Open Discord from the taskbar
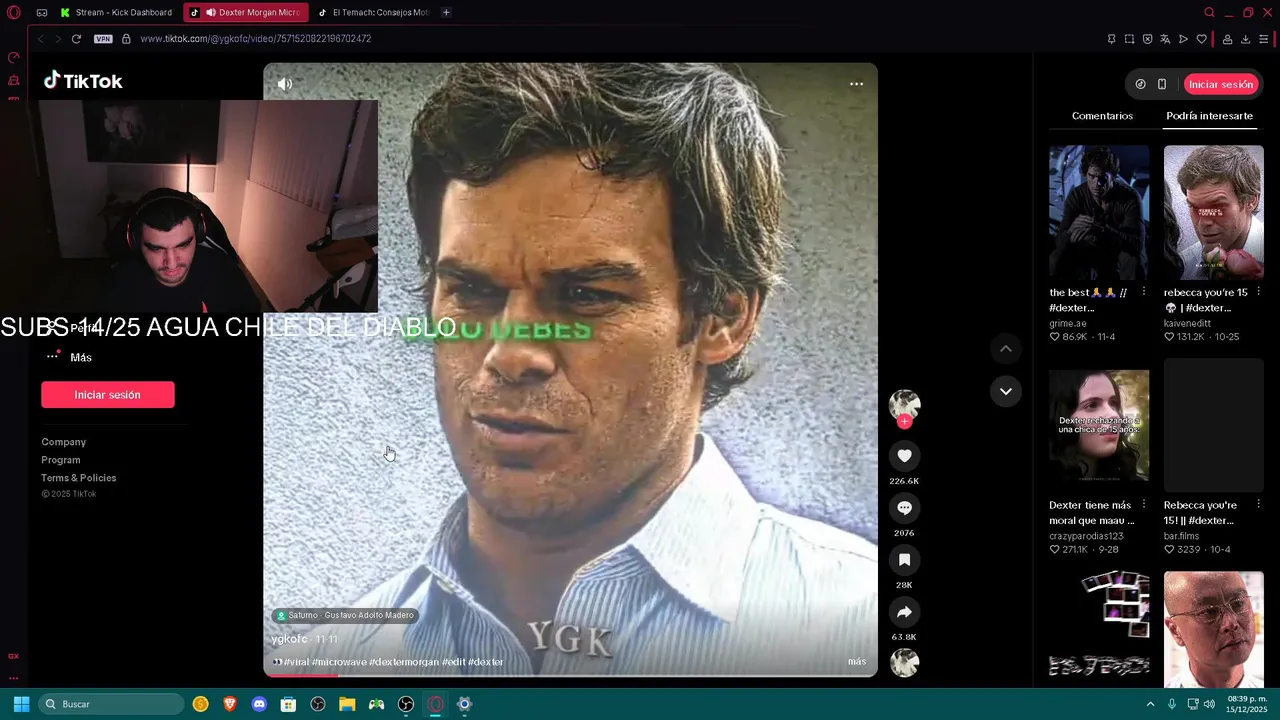The image size is (1280, 720). (259, 704)
